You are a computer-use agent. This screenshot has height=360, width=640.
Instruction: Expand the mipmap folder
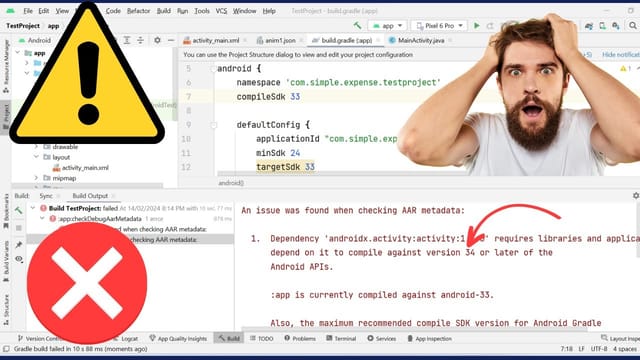(x=36, y=178)
